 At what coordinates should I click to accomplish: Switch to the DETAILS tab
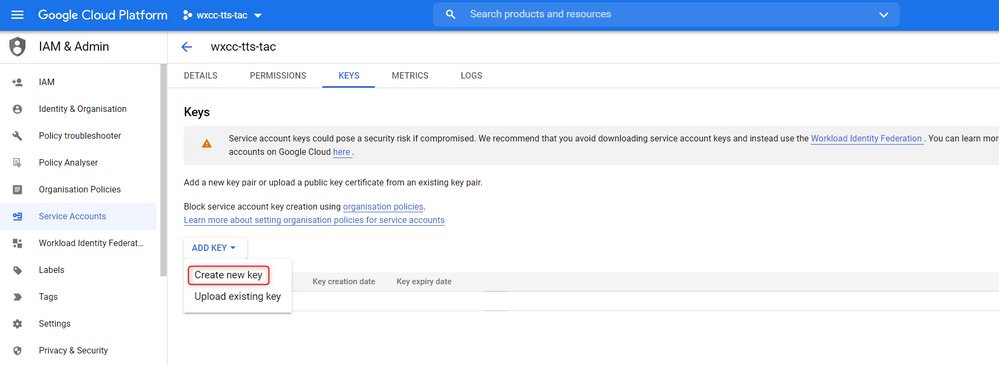coord(201,75)
